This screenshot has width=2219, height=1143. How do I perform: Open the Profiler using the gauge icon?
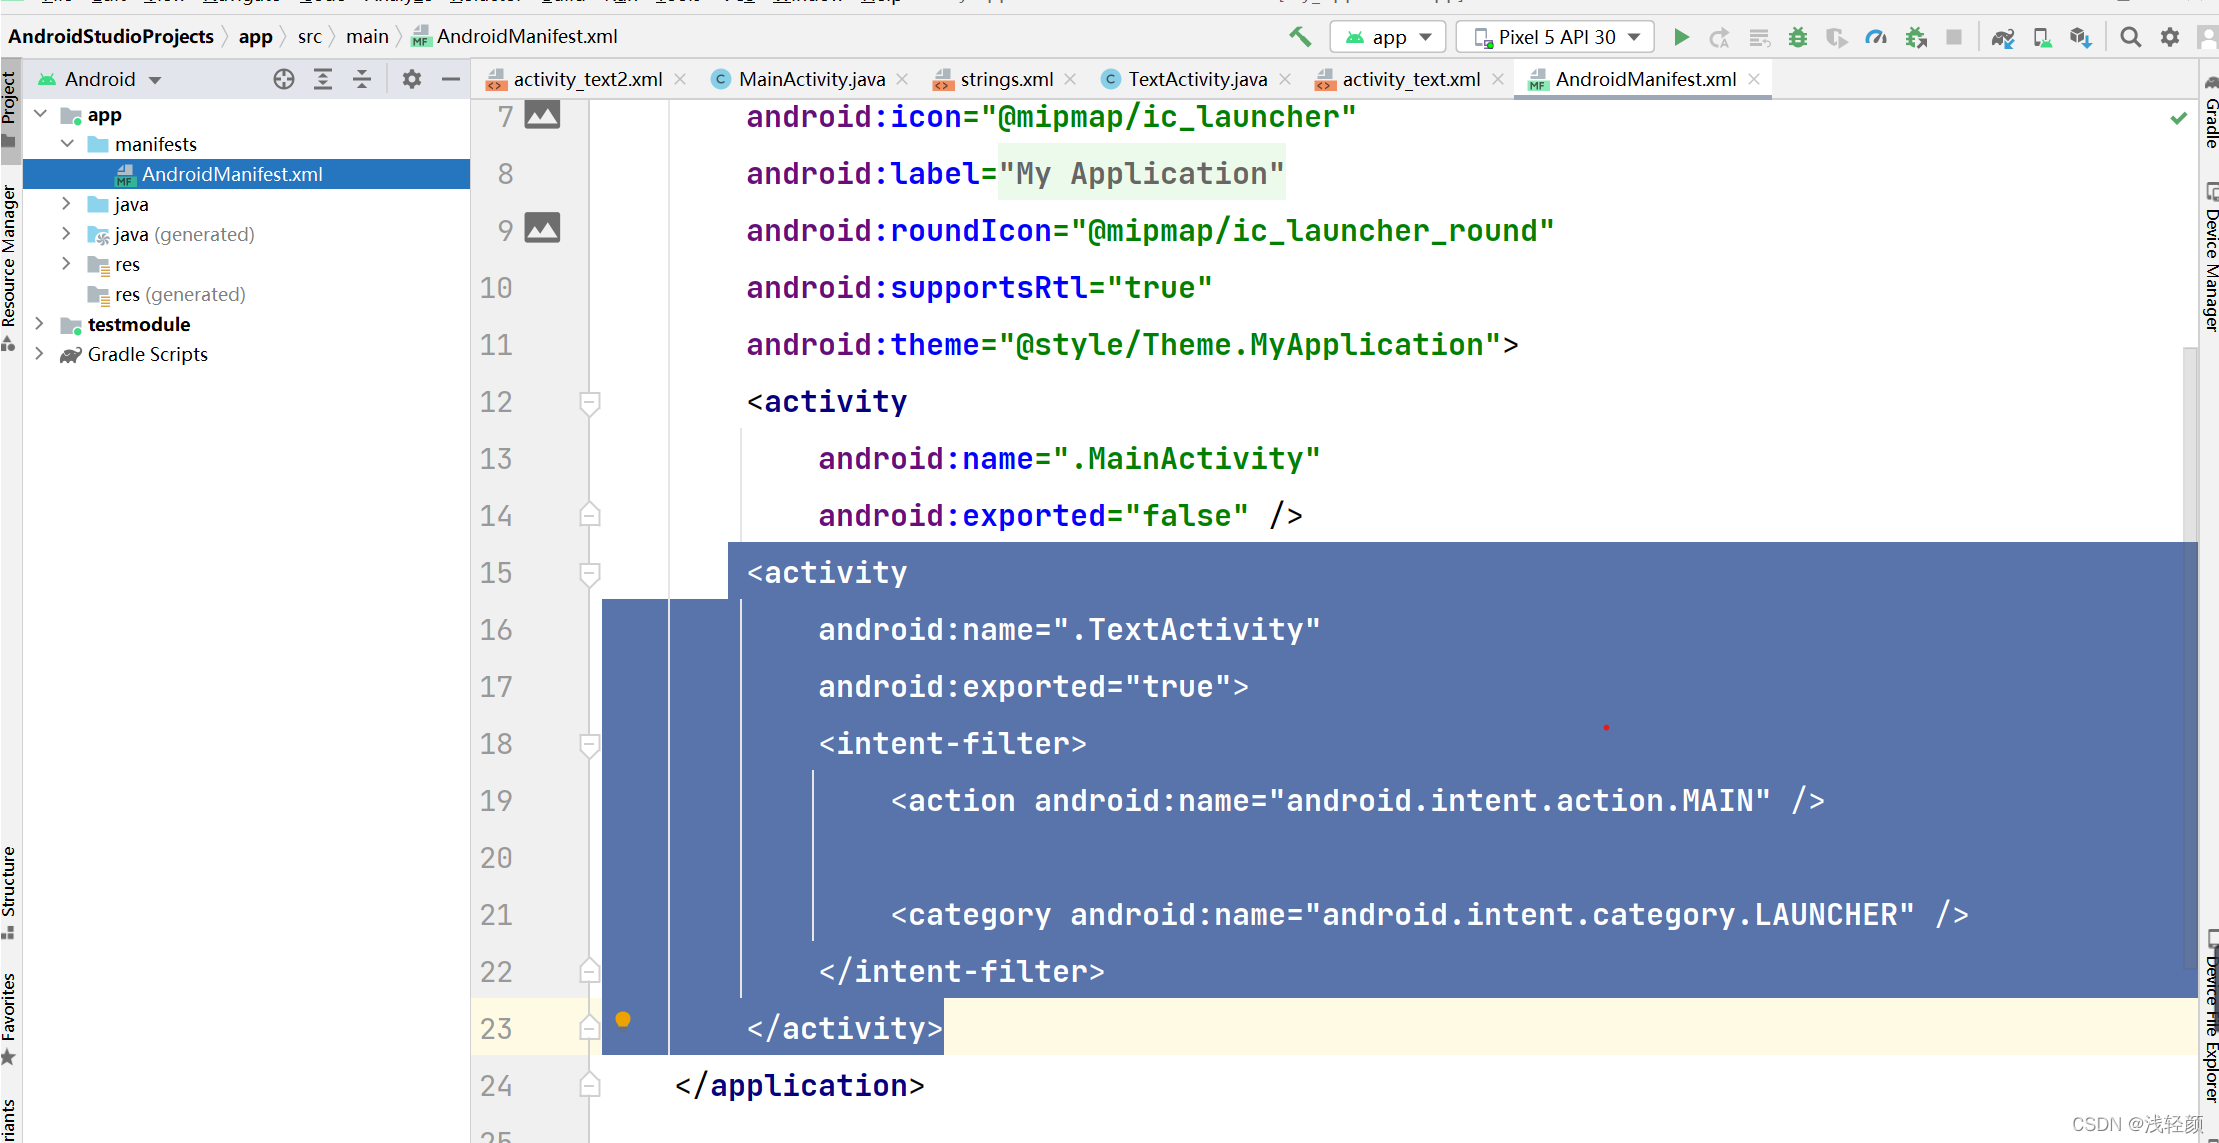coord(1876,37)
